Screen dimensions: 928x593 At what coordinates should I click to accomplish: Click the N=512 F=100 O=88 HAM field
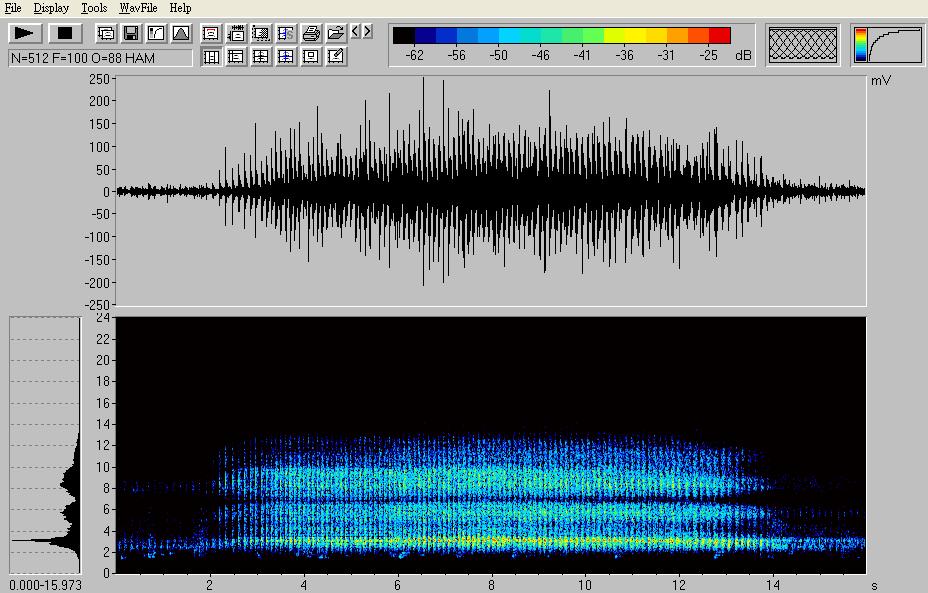click(x=100, y=58)
